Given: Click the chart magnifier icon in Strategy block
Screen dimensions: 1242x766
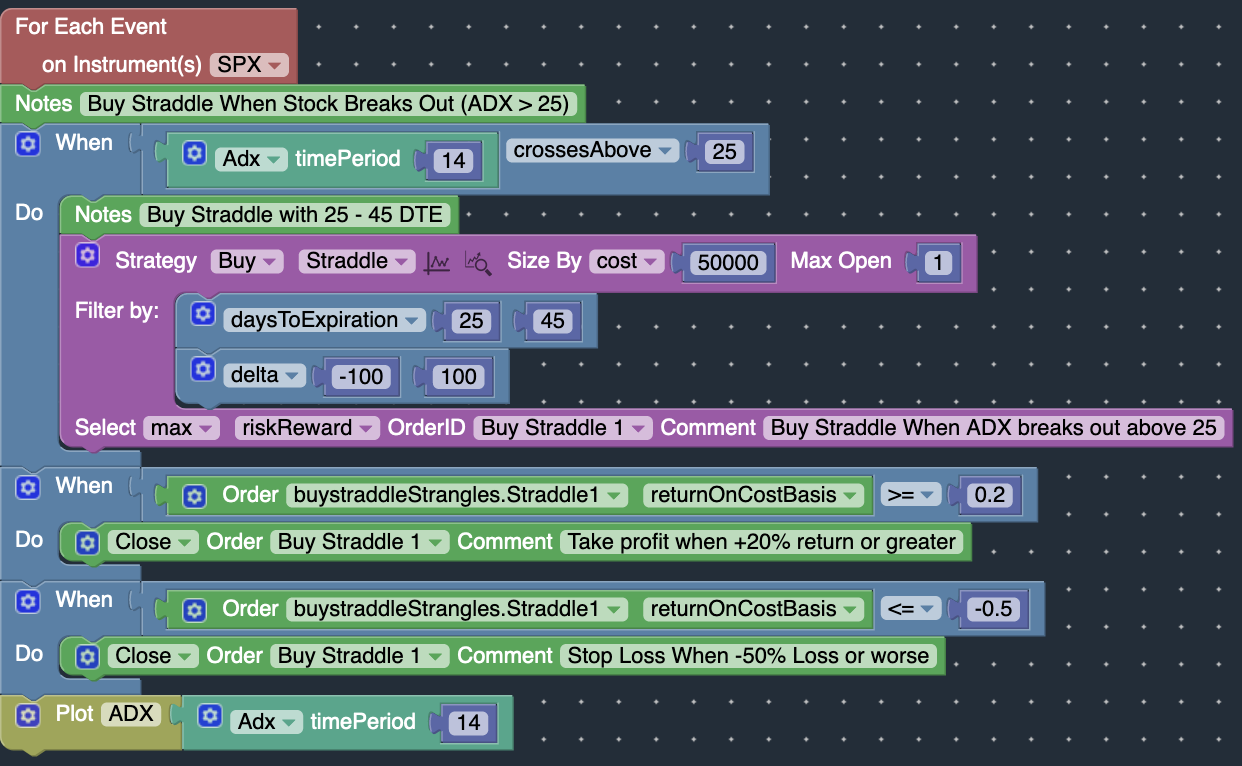Looking at the screenshot, I should [478, 262].
